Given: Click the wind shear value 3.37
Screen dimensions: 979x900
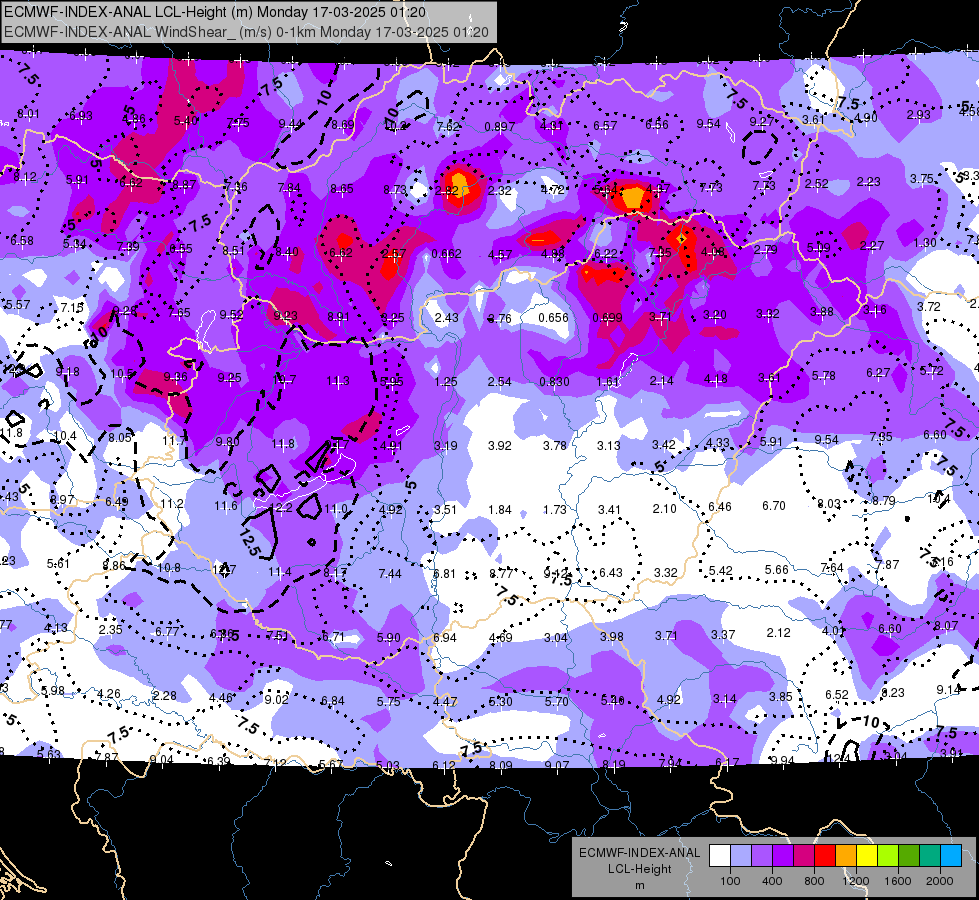Looking at the screenshot, I should coord(723,635).
